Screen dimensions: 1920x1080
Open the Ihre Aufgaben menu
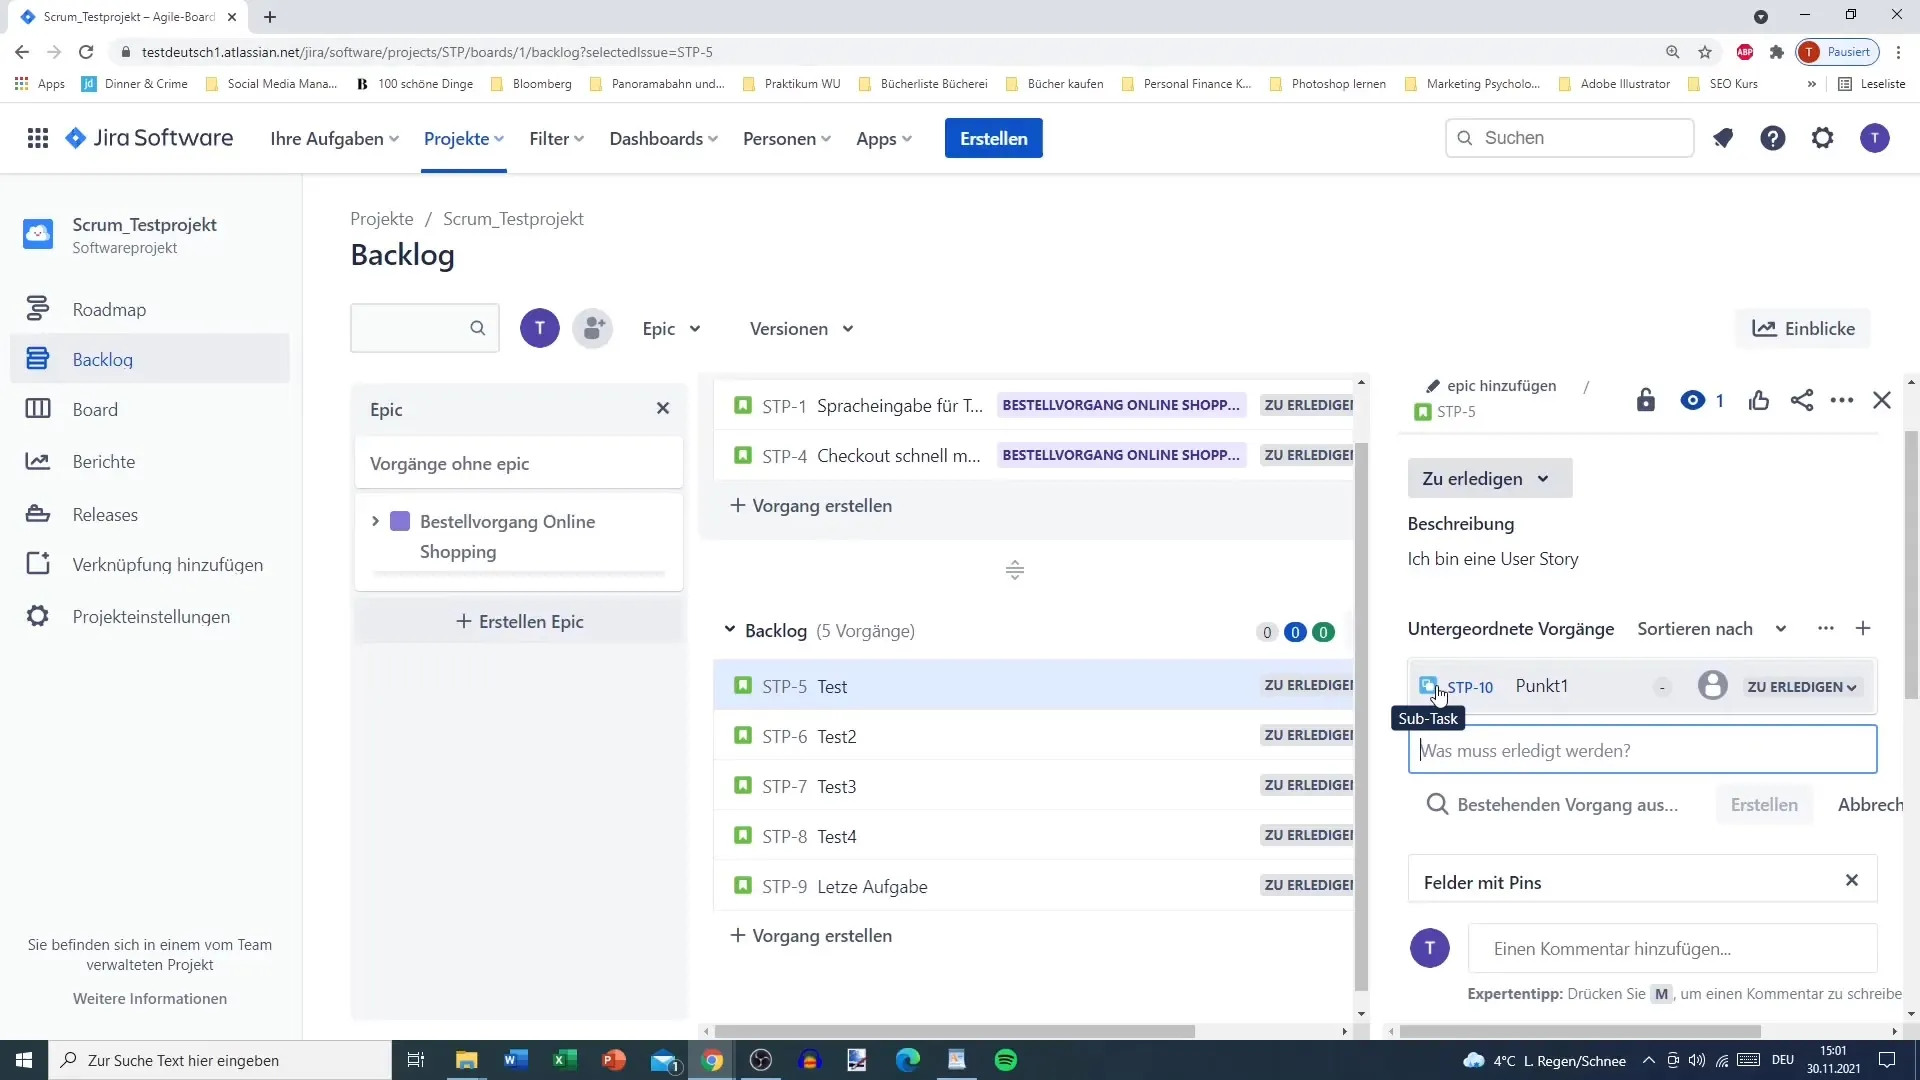click(x=334, y=139)
